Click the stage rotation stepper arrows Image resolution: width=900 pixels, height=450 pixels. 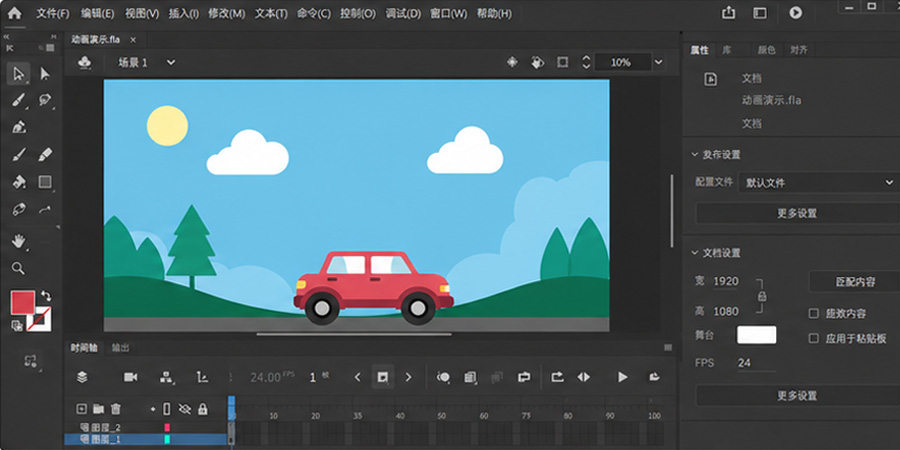[586, 62]
